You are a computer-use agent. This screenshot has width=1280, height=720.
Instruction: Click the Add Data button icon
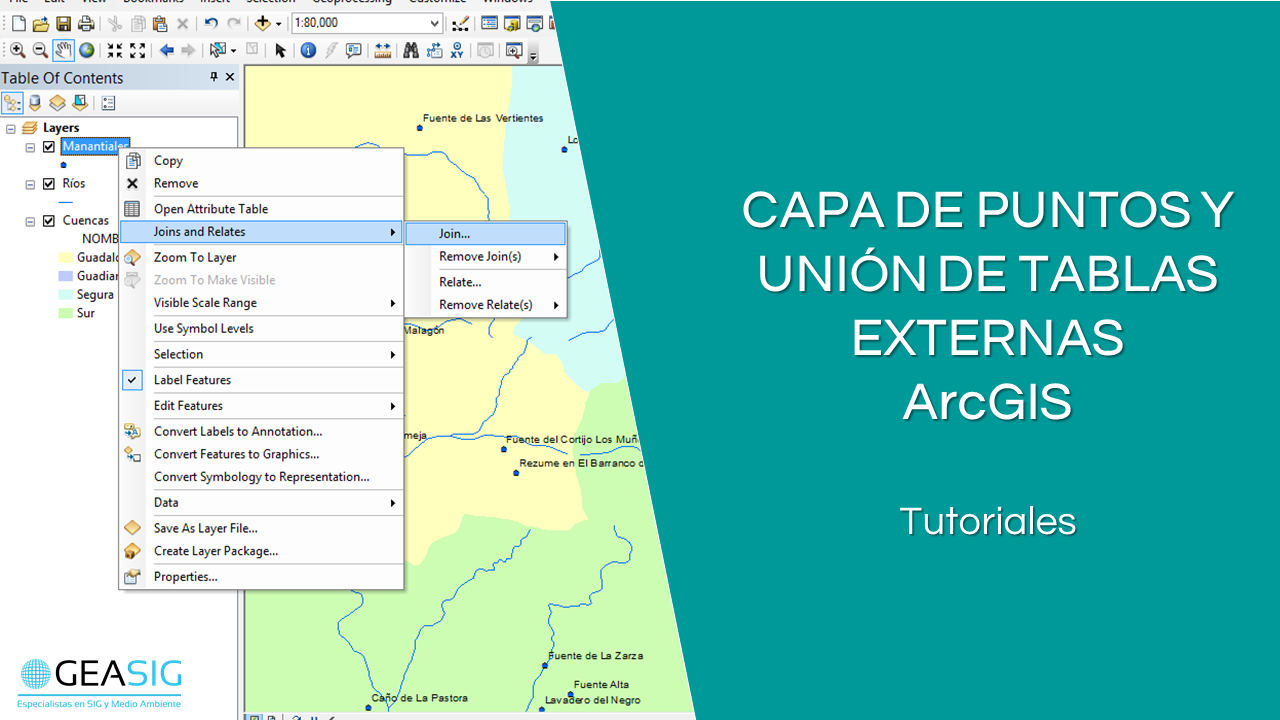tap(263, 23)
